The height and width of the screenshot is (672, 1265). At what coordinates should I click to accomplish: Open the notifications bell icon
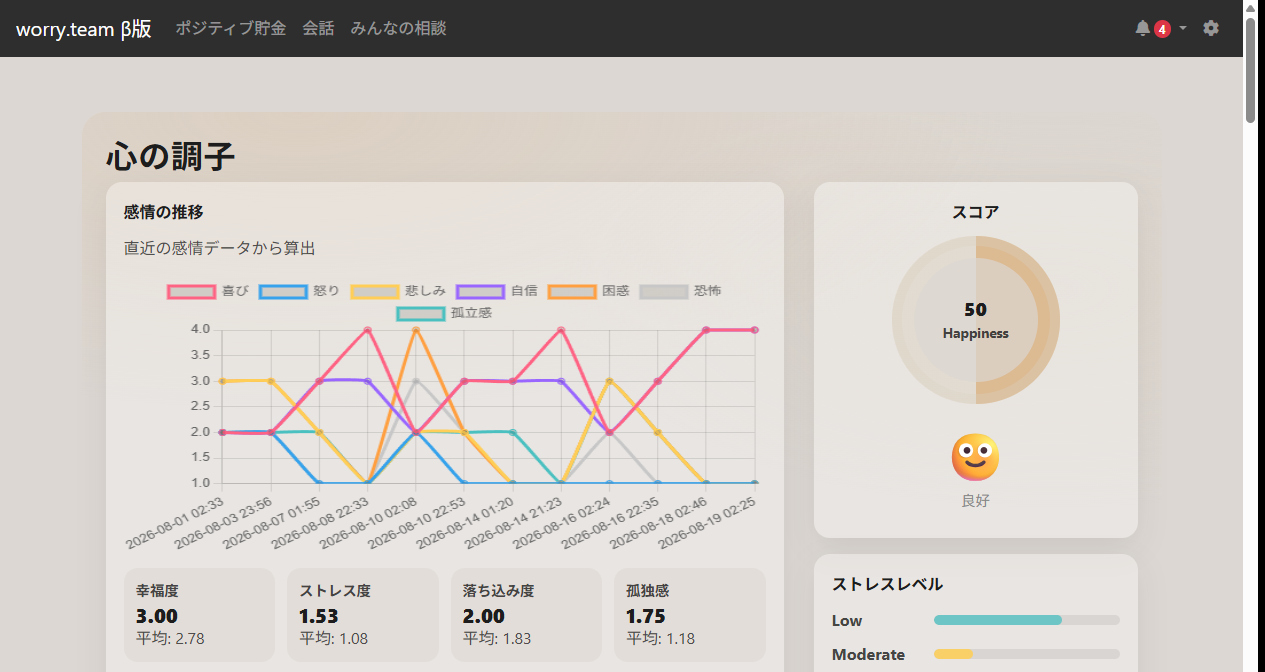[1142, 28]
